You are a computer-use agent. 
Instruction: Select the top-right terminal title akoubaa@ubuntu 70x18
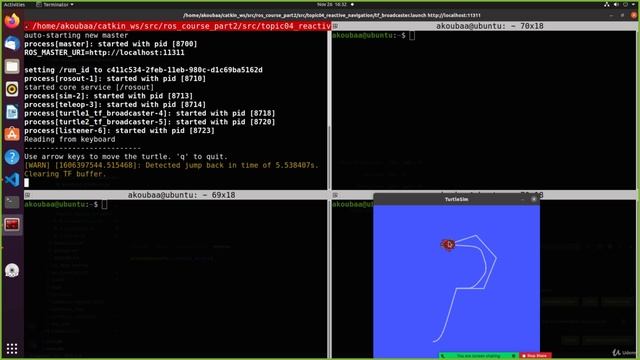489,26
